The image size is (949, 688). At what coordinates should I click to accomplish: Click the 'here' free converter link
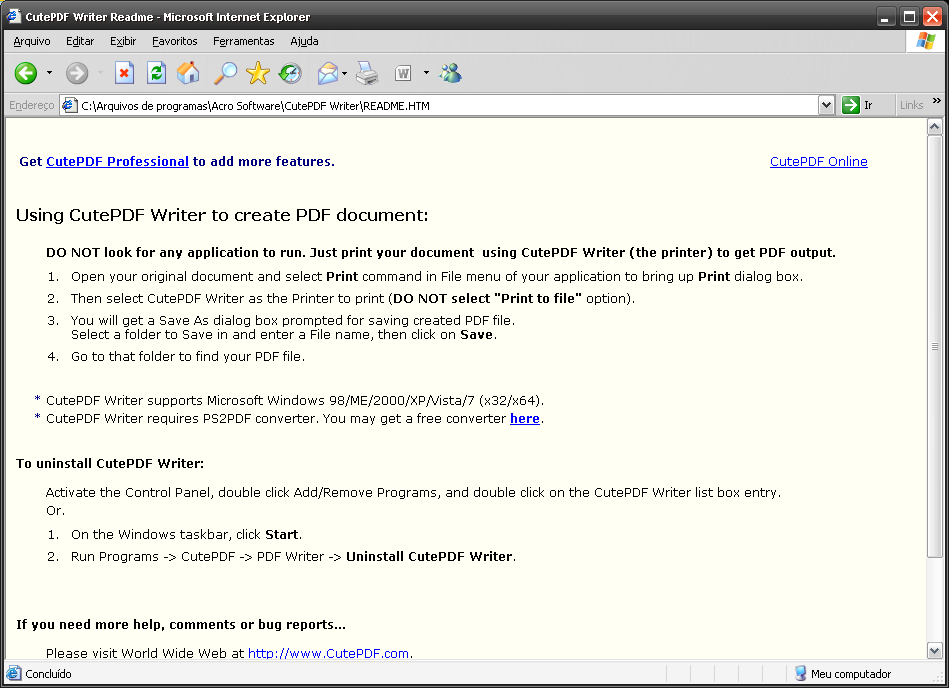click(525, 419)
